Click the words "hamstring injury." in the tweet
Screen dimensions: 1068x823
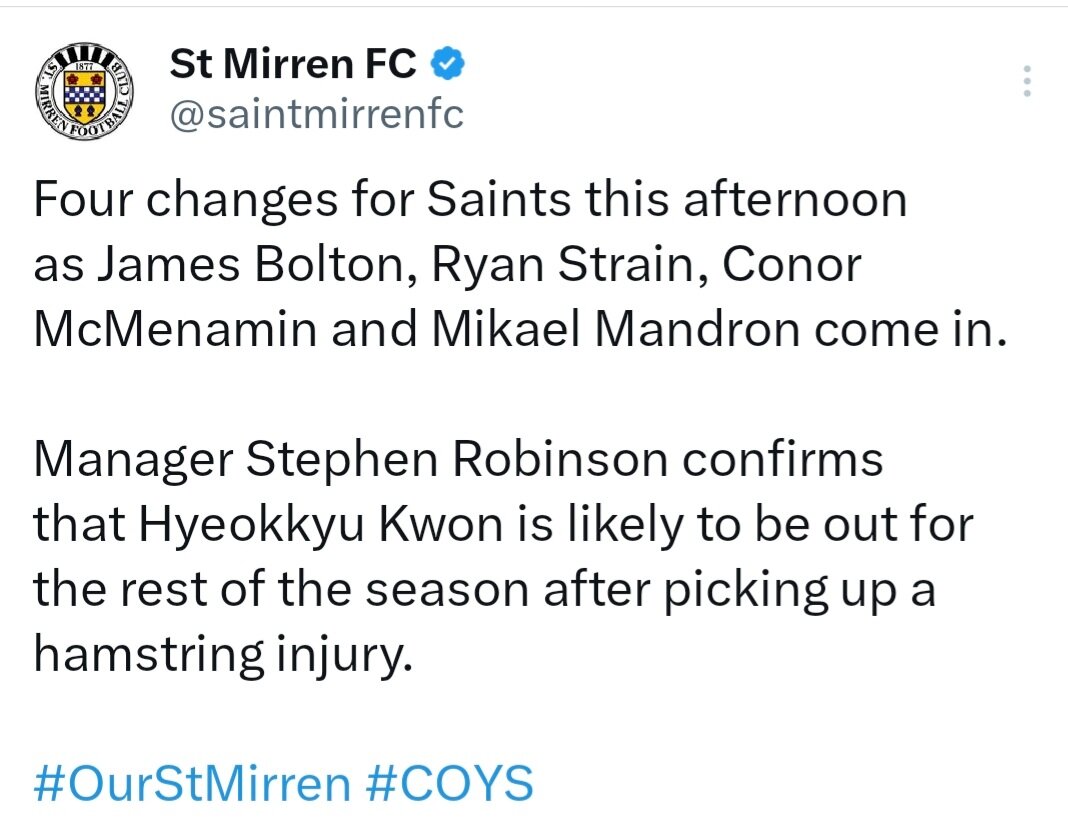coord(223,653)
